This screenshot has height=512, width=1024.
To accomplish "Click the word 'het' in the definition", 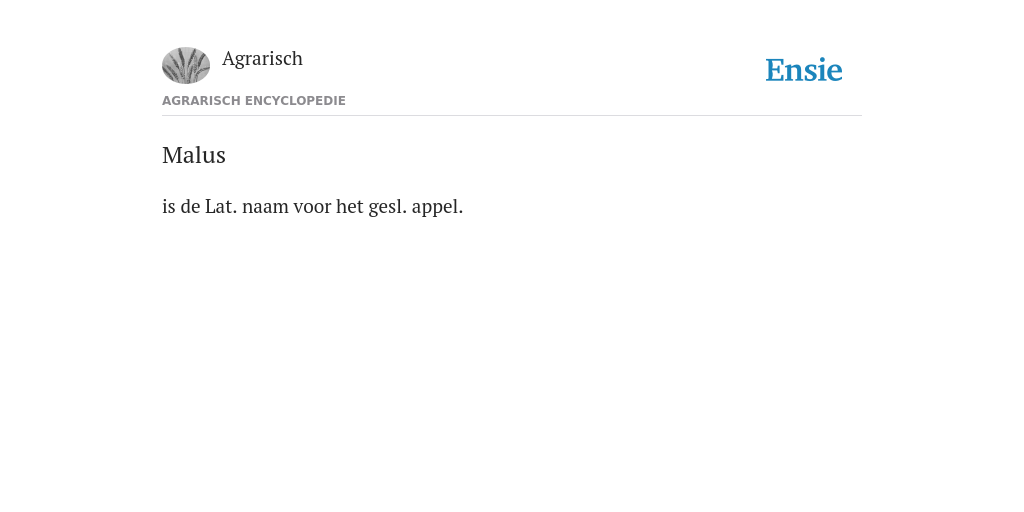I will 349,206.
